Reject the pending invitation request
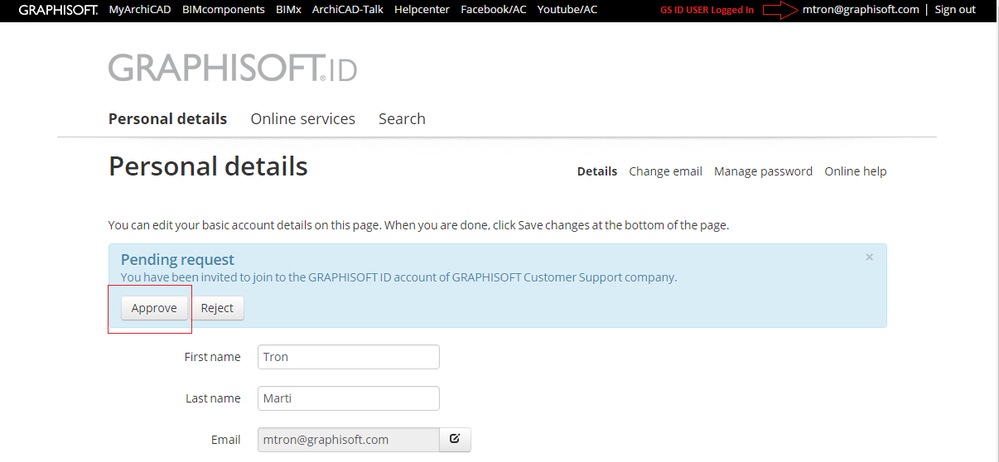The width and height of the screenshot is (999, 462). point(217,308)
